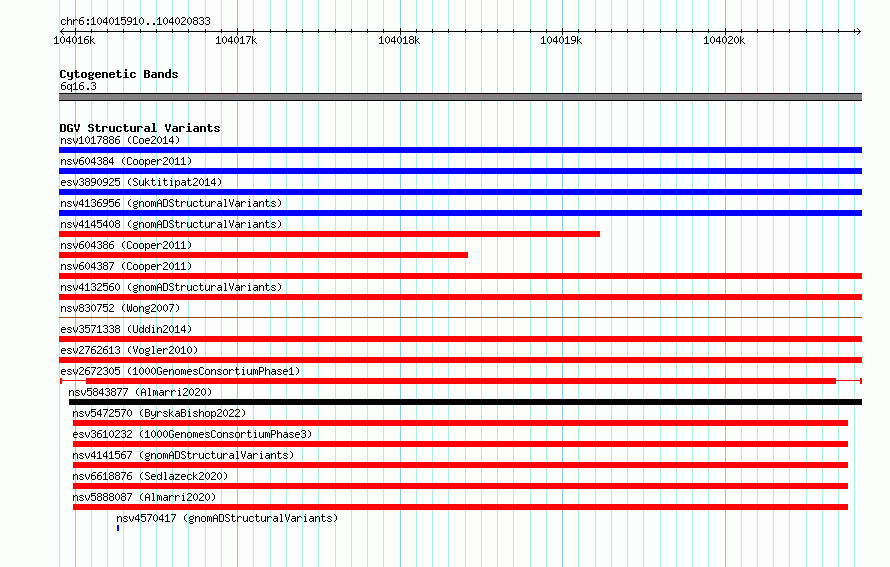Click the blue bar under esv3890925
The height and width of the screenshot is (567, 890).
pyautogui.click(x=460, y=192)
